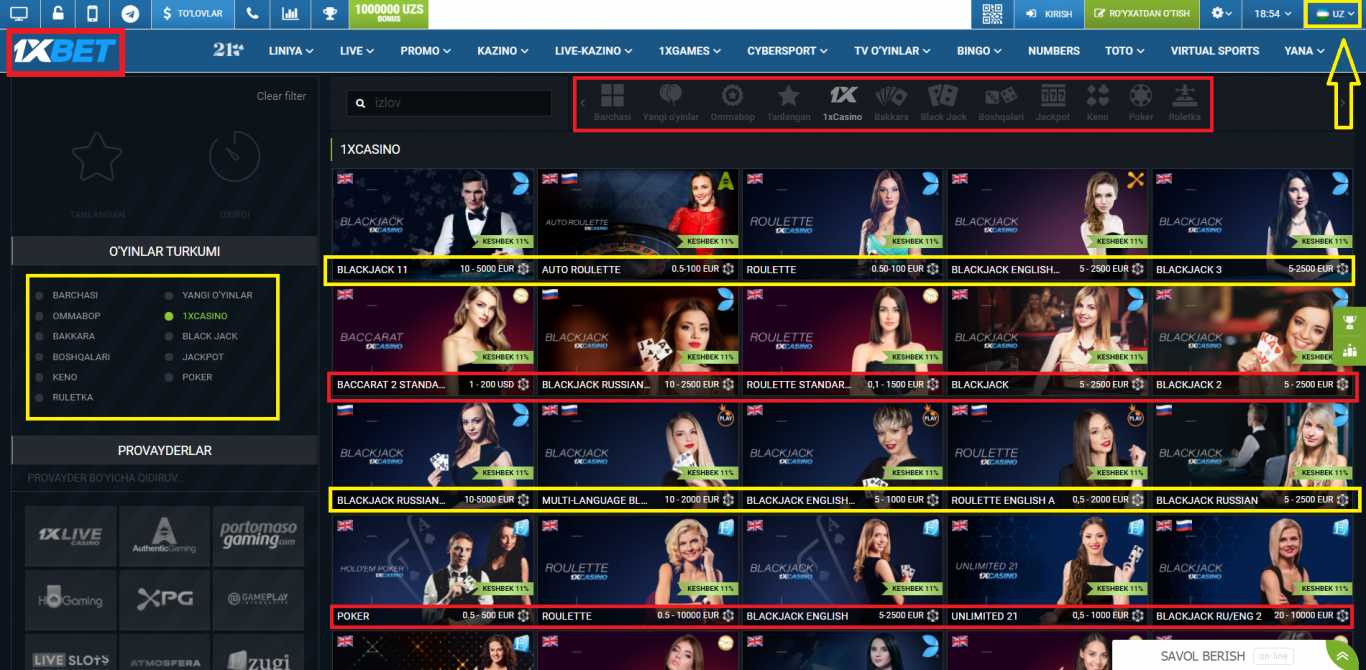The width and height of the screenshot is (1366, 670).
Task: Click the magnifier icon in the search box
Action: [x=362, y=102]
